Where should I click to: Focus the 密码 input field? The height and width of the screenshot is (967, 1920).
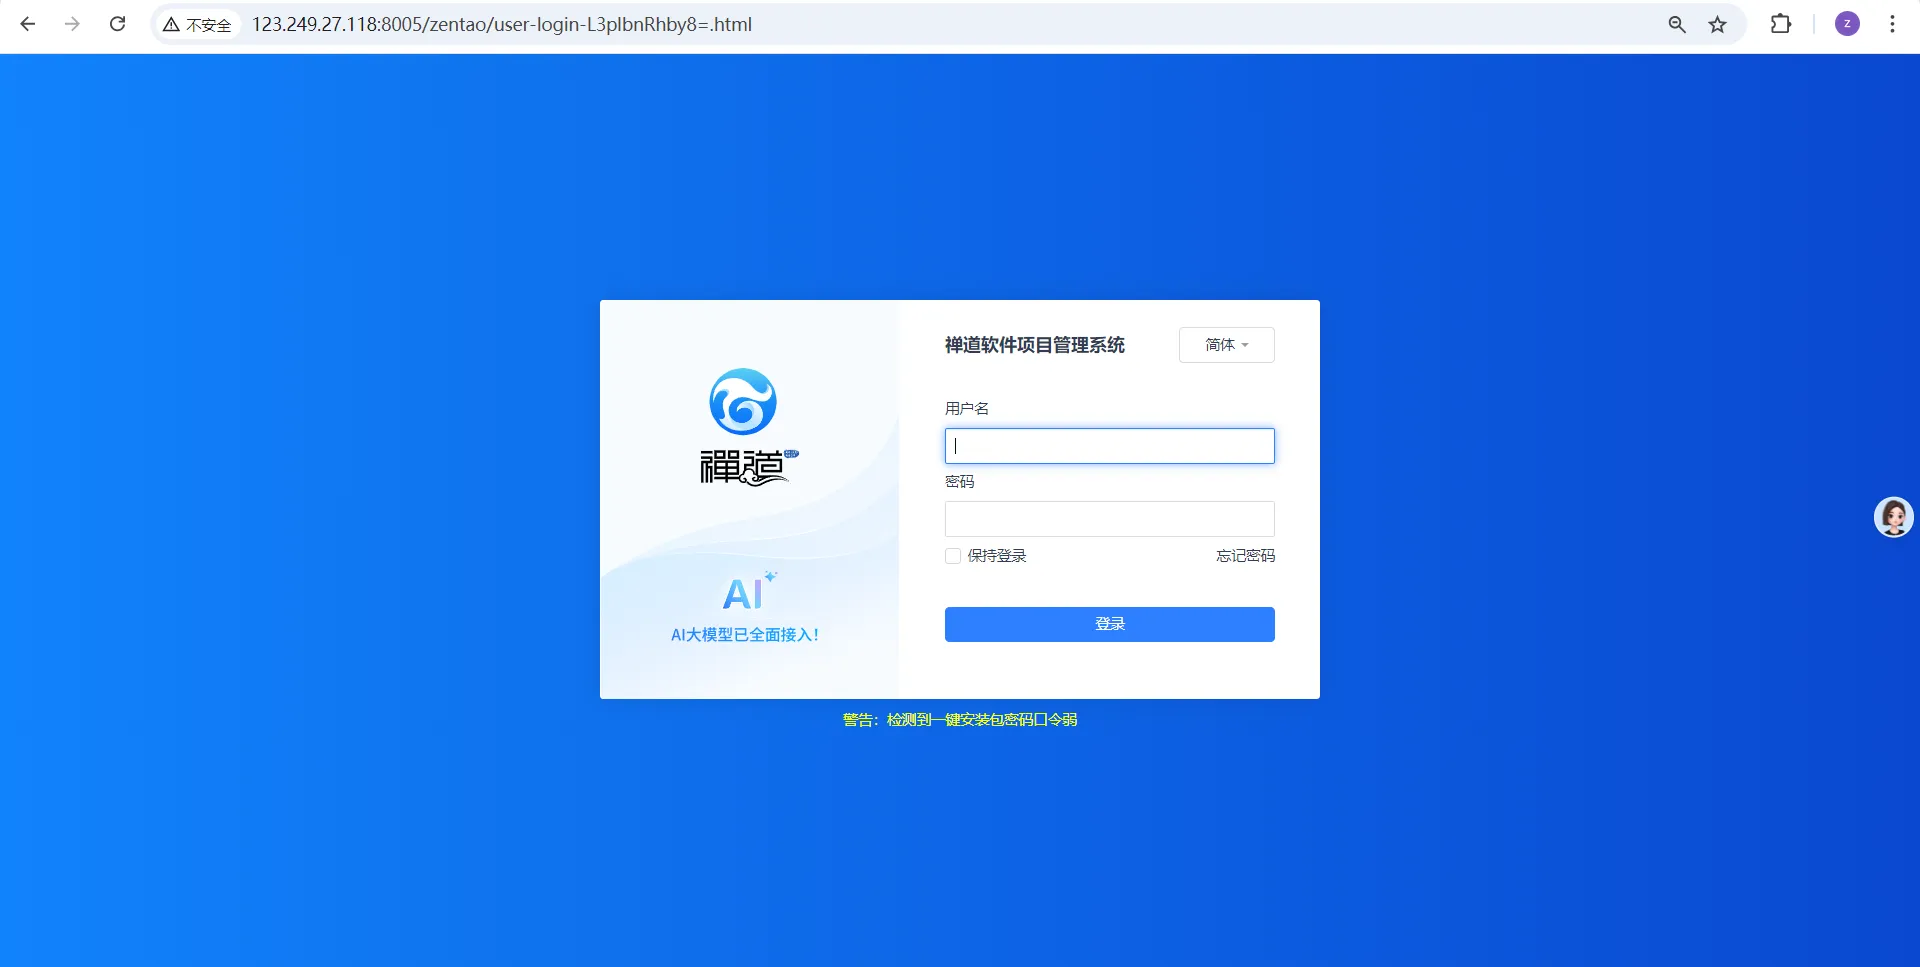1110,519
